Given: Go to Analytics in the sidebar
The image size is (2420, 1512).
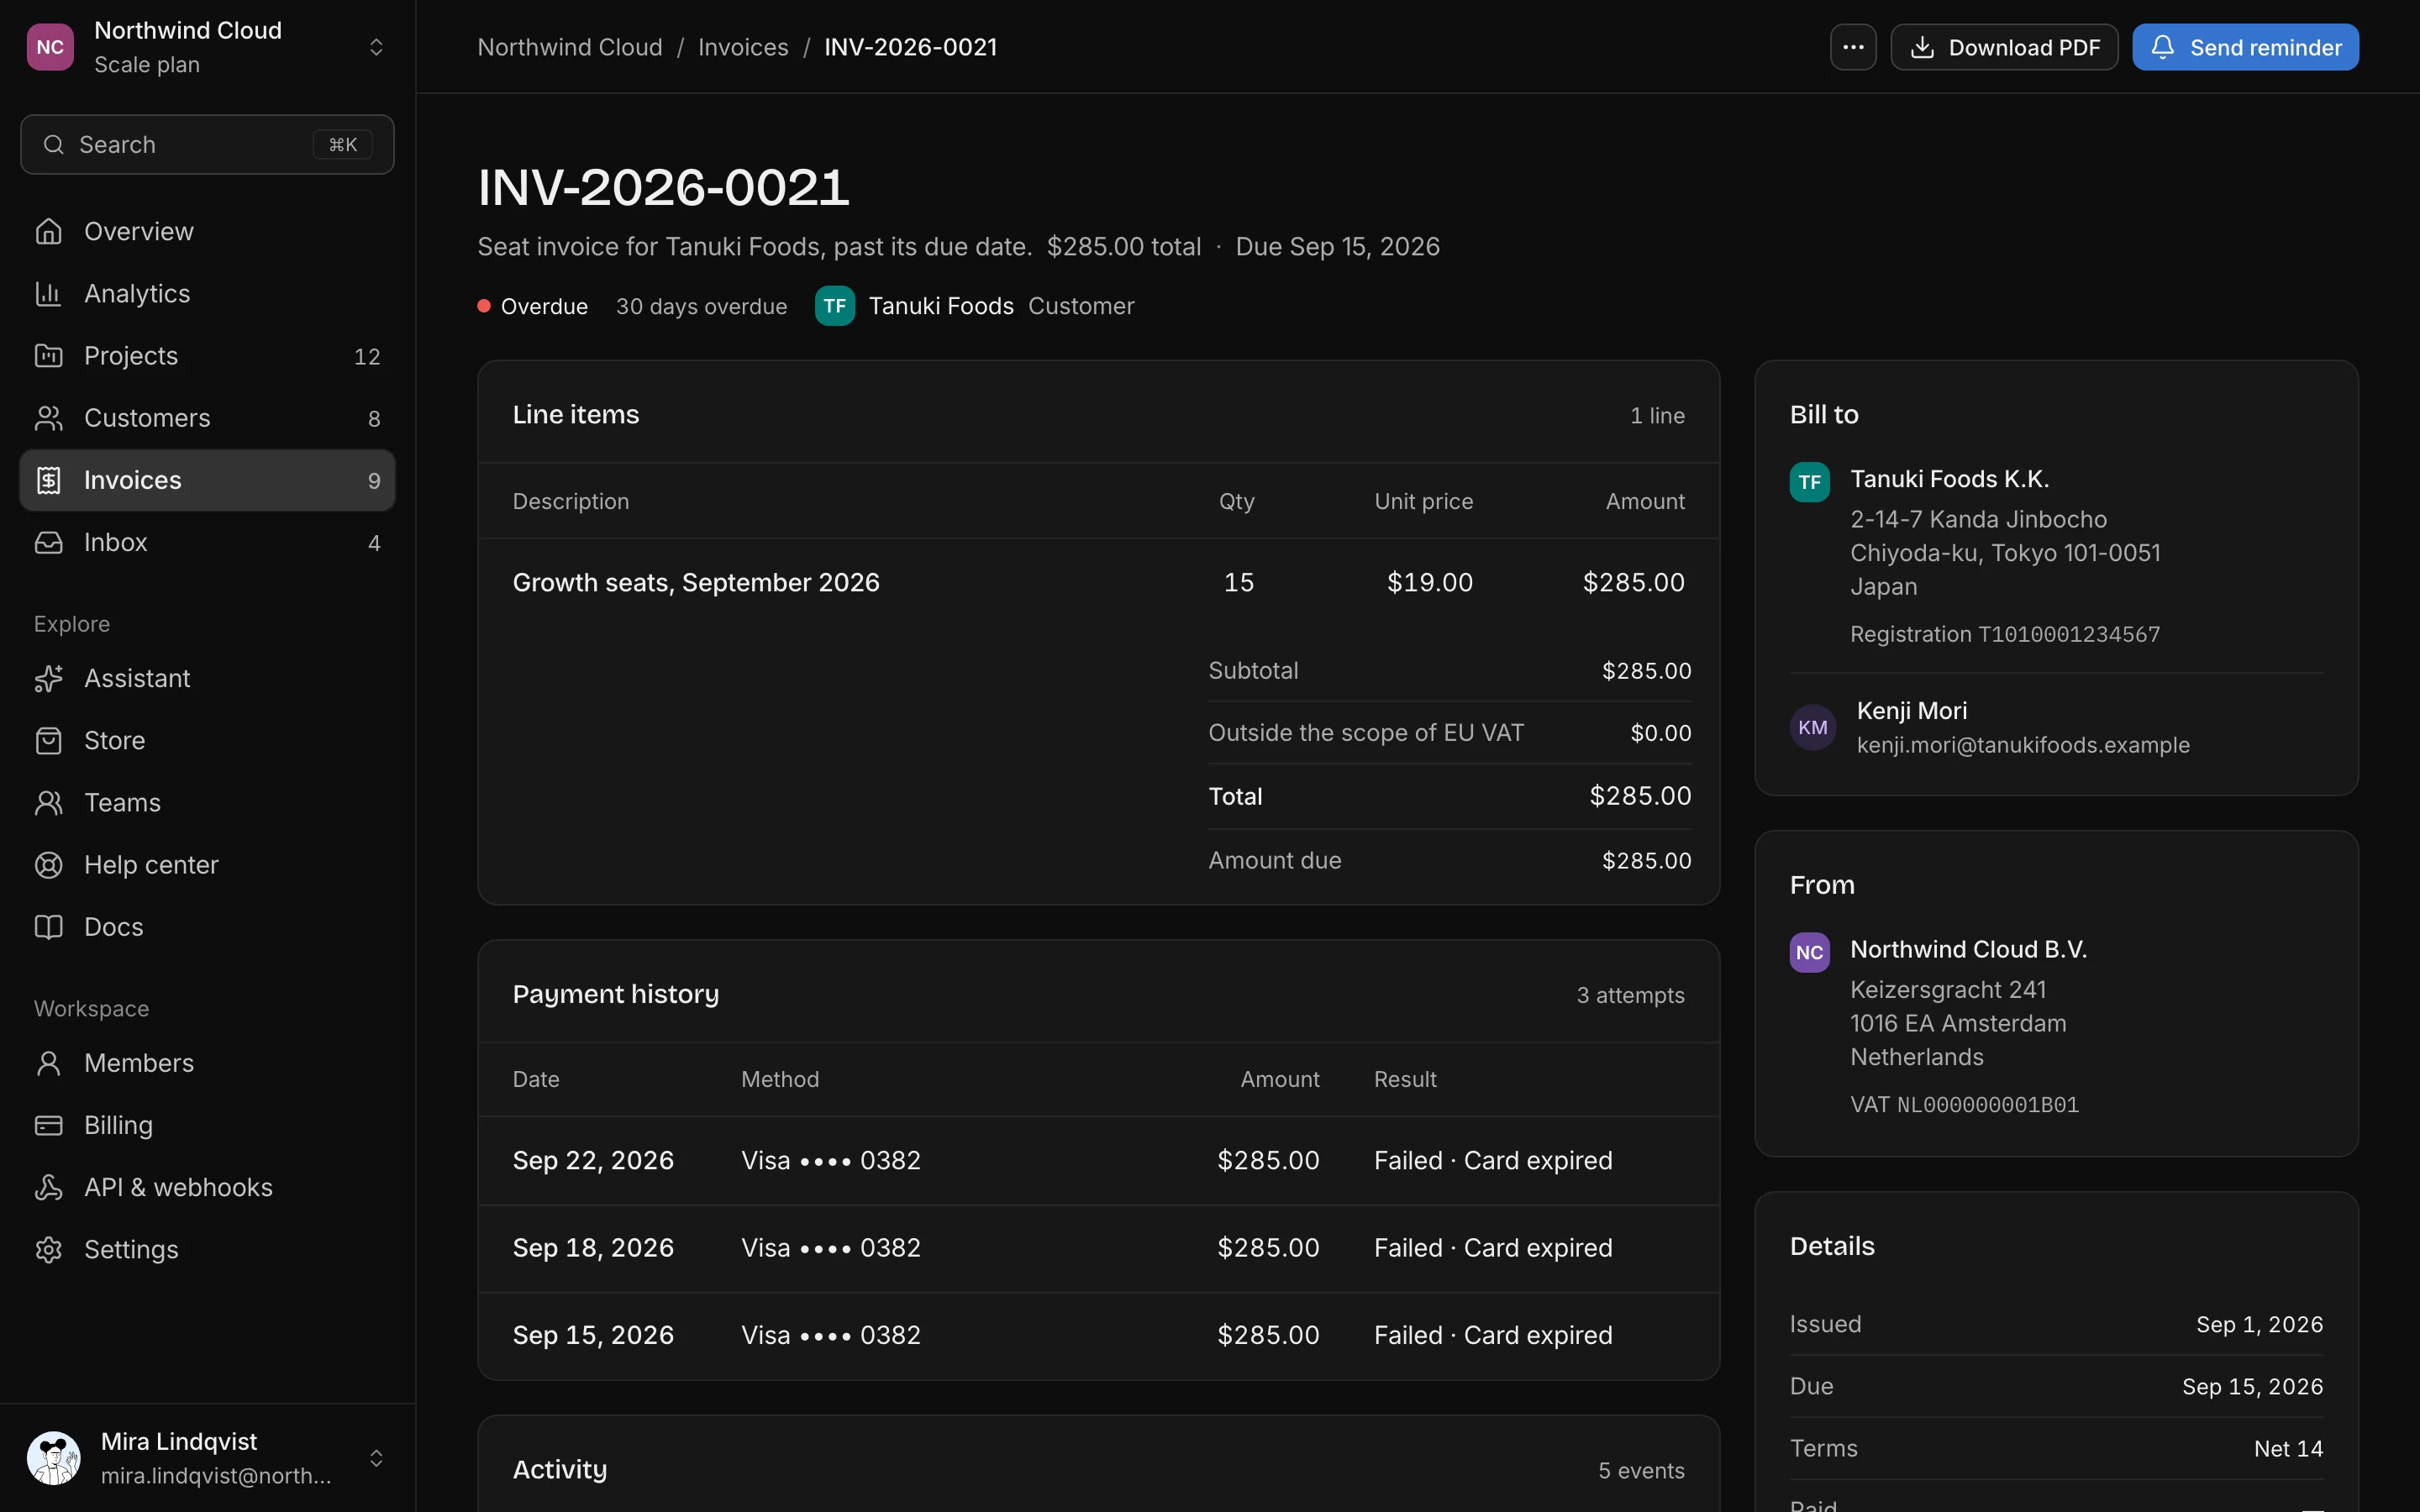Looking at the screenshot, I should [207, 293].
